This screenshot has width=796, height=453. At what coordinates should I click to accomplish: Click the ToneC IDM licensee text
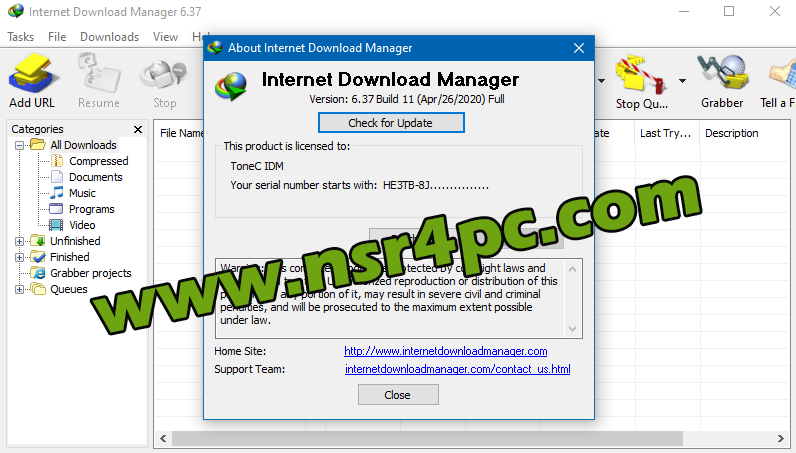[257, 166]
